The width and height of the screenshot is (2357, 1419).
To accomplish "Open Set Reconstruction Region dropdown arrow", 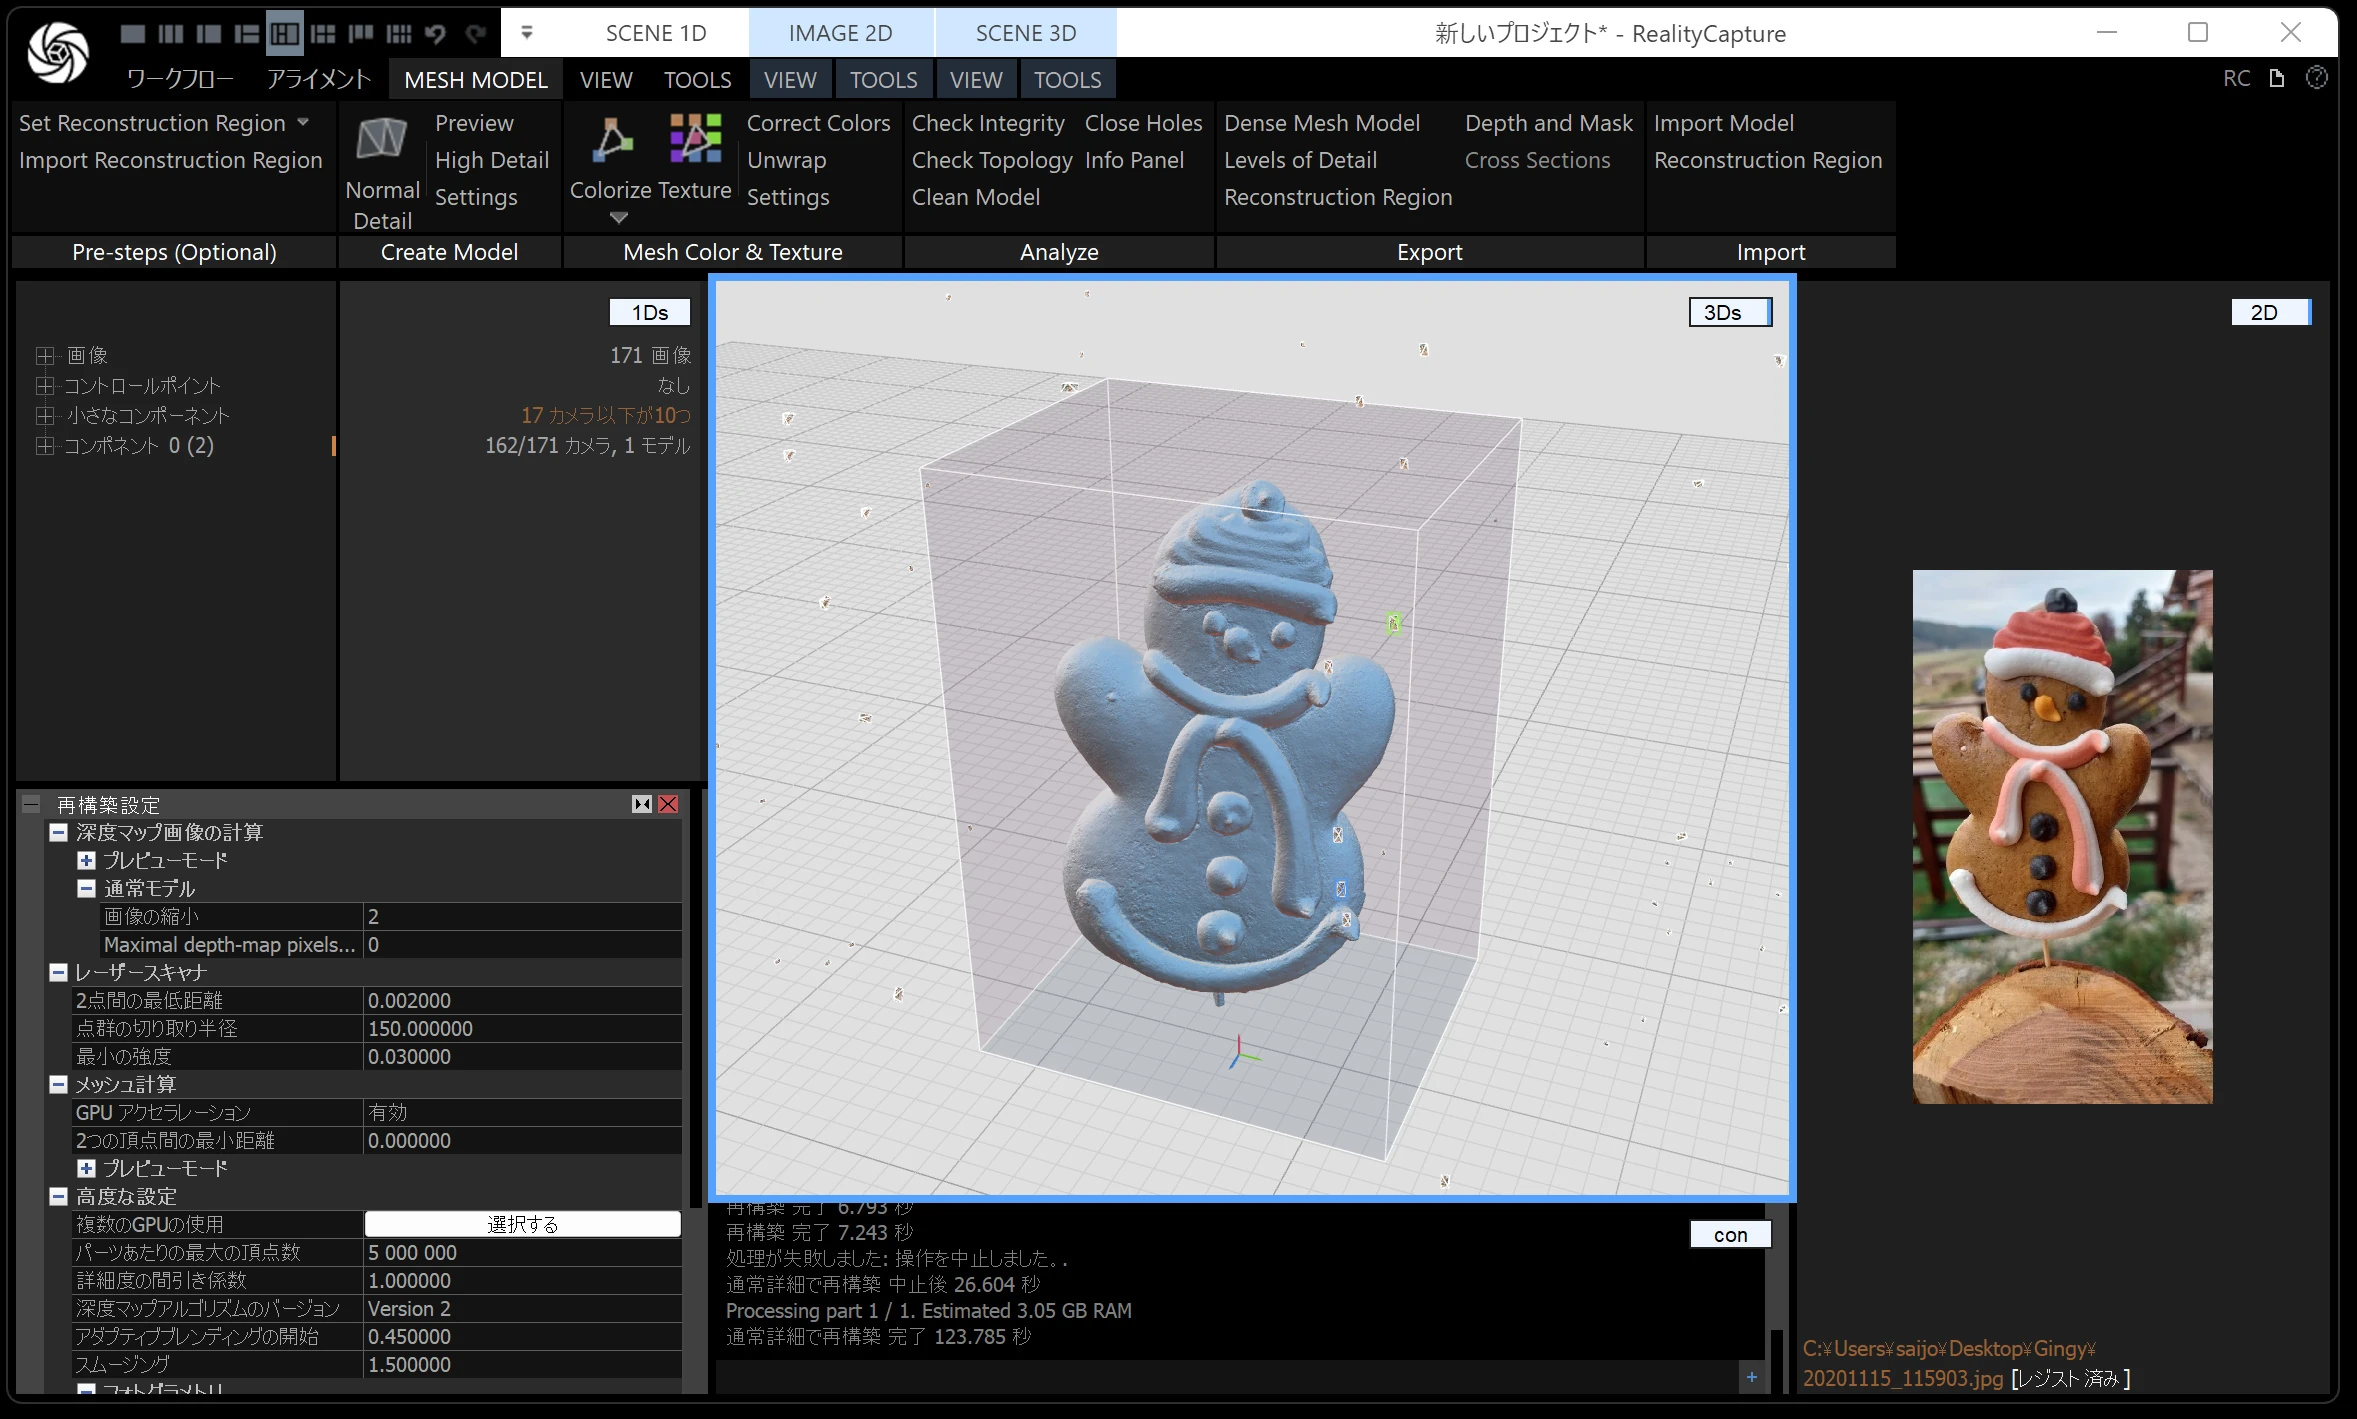I will point(303,122).
